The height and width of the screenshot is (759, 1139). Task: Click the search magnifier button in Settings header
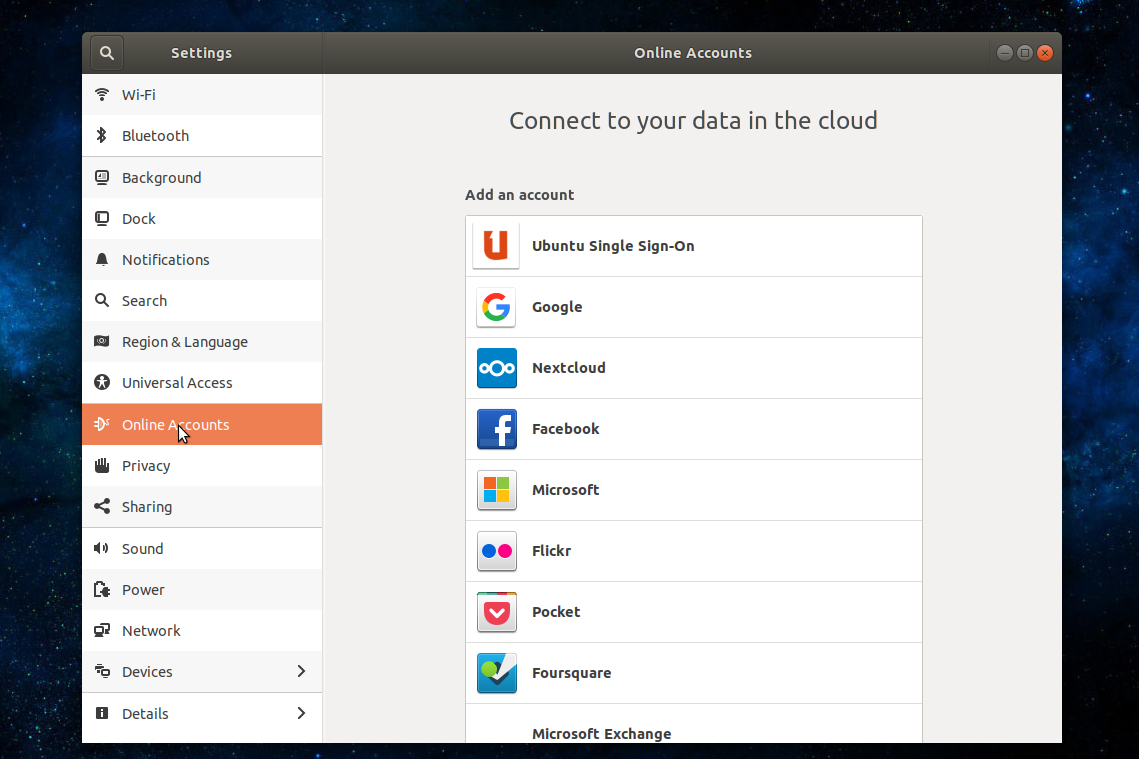(107, 53)
